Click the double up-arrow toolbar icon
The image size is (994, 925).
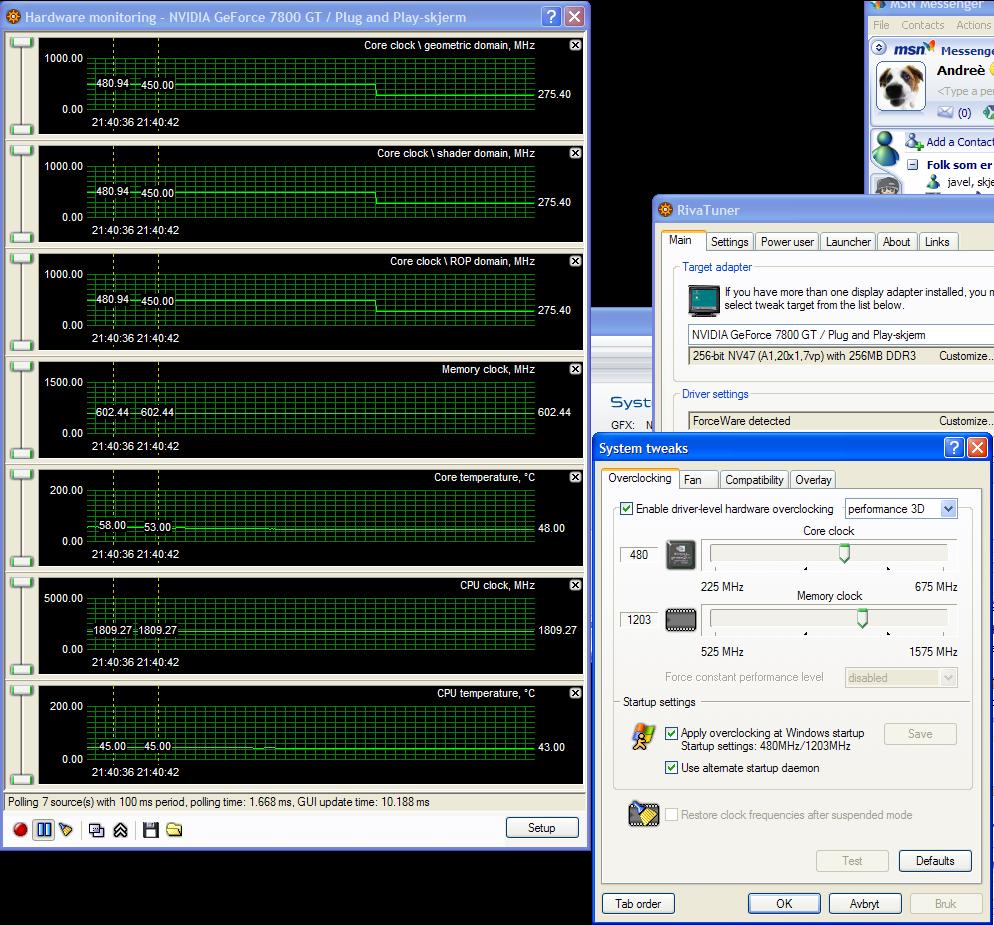(120, 830)
